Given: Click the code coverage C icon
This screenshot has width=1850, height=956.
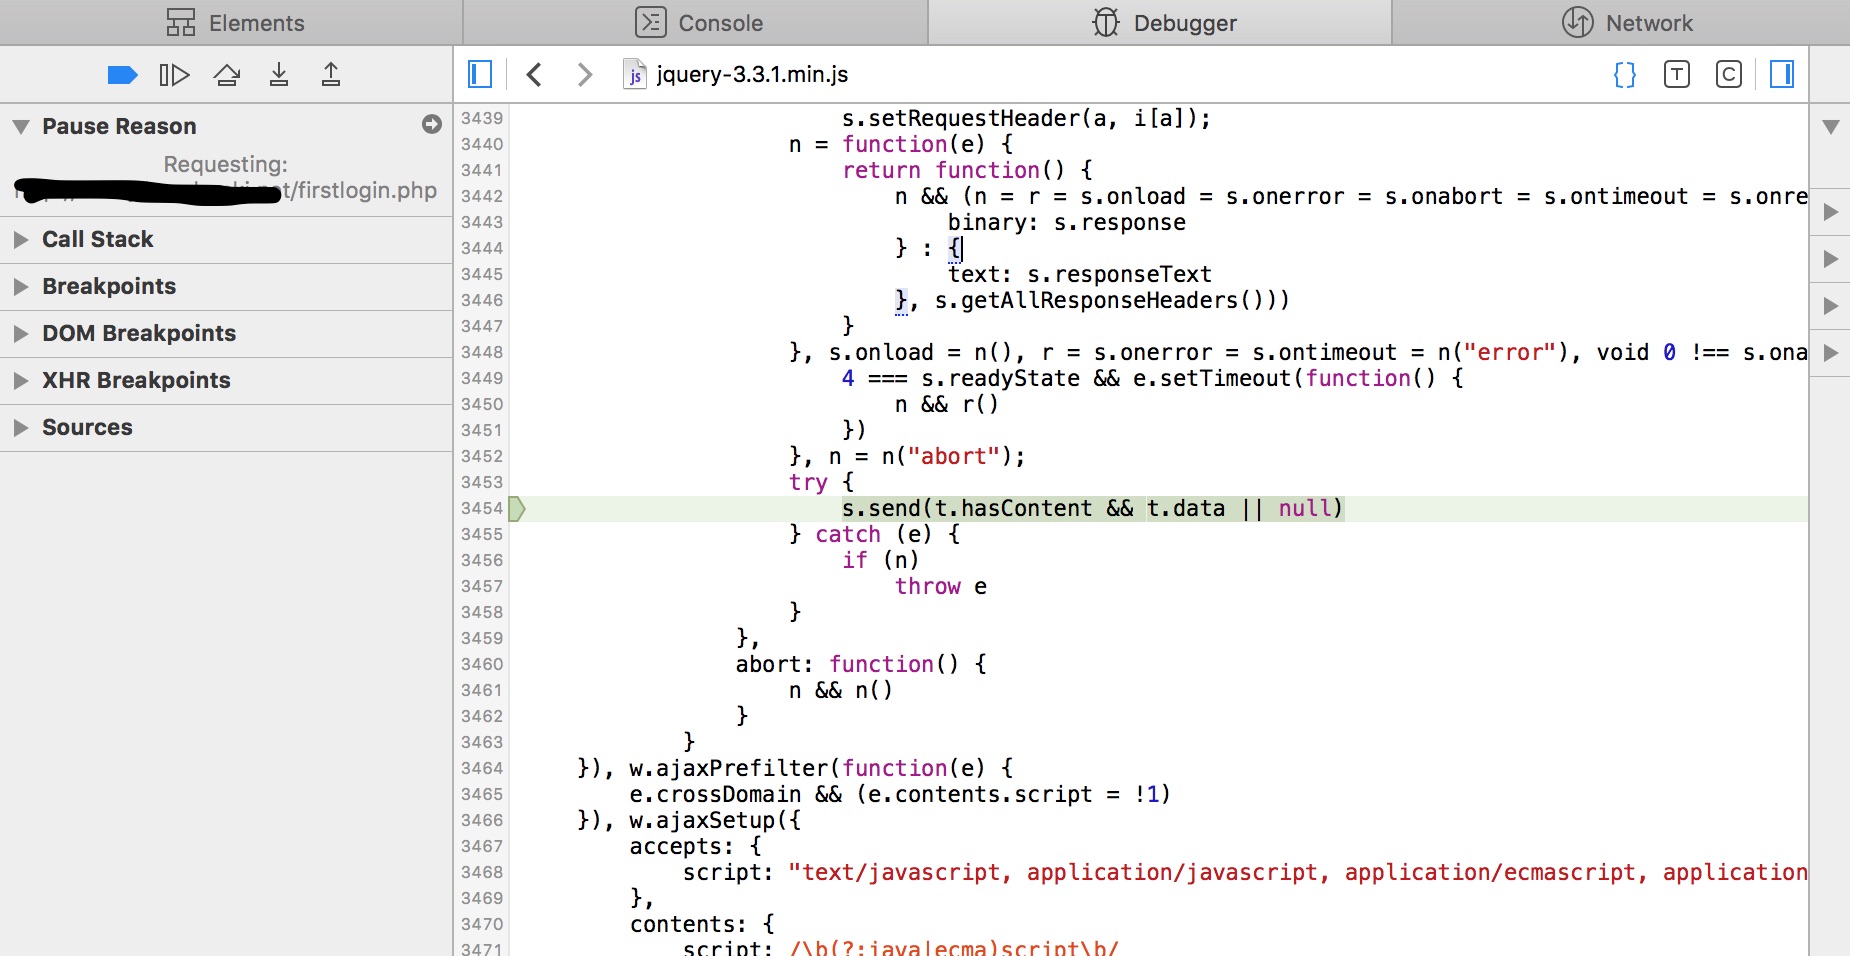Looking at the screenshot, I should (x=1729, y=74).
